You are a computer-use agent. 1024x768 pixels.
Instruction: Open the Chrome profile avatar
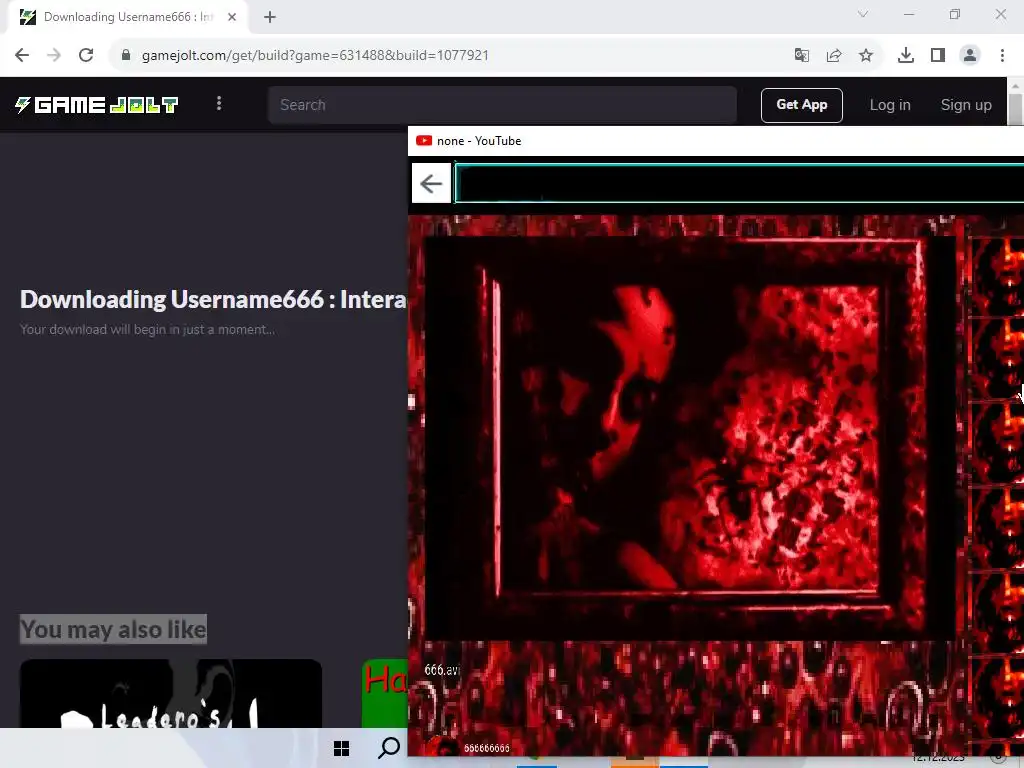970,55
